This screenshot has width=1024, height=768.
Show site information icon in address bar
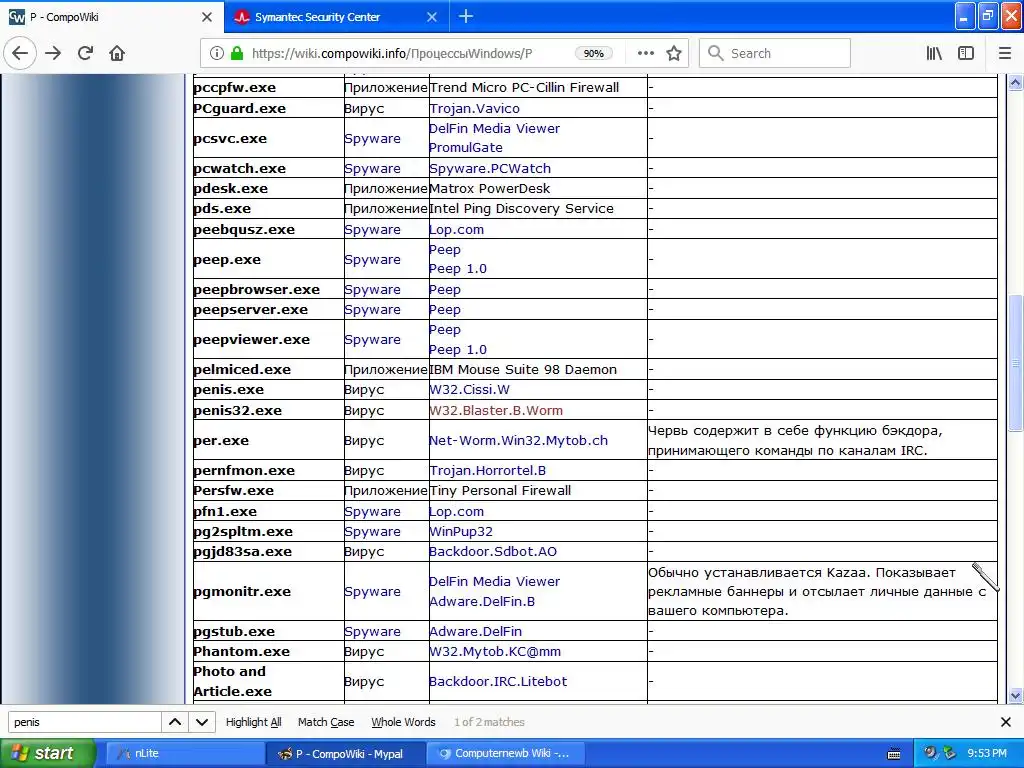pyautogui.click(x=217, y=53)
